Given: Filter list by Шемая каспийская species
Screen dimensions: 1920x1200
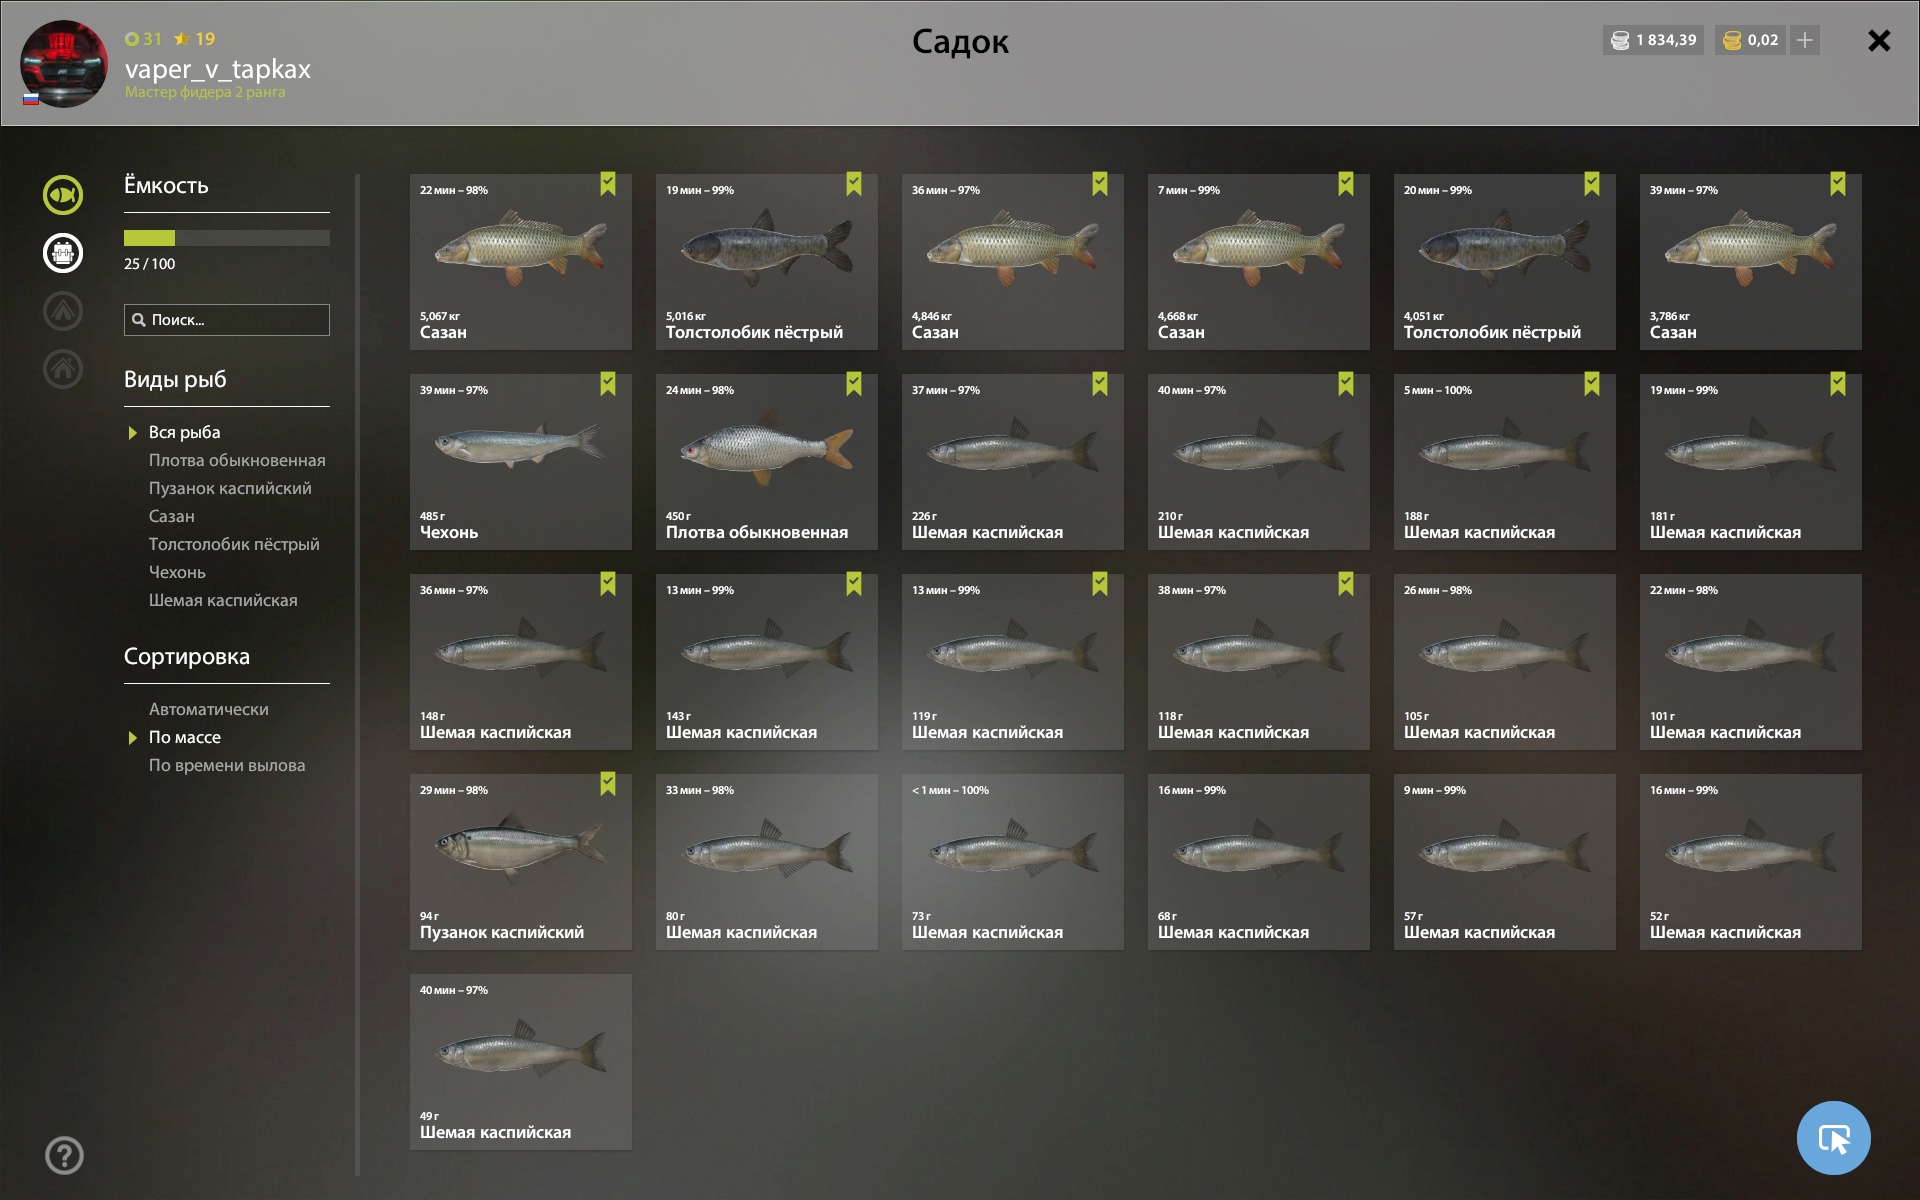Looking at the screenshot, I should pos(223,600).
